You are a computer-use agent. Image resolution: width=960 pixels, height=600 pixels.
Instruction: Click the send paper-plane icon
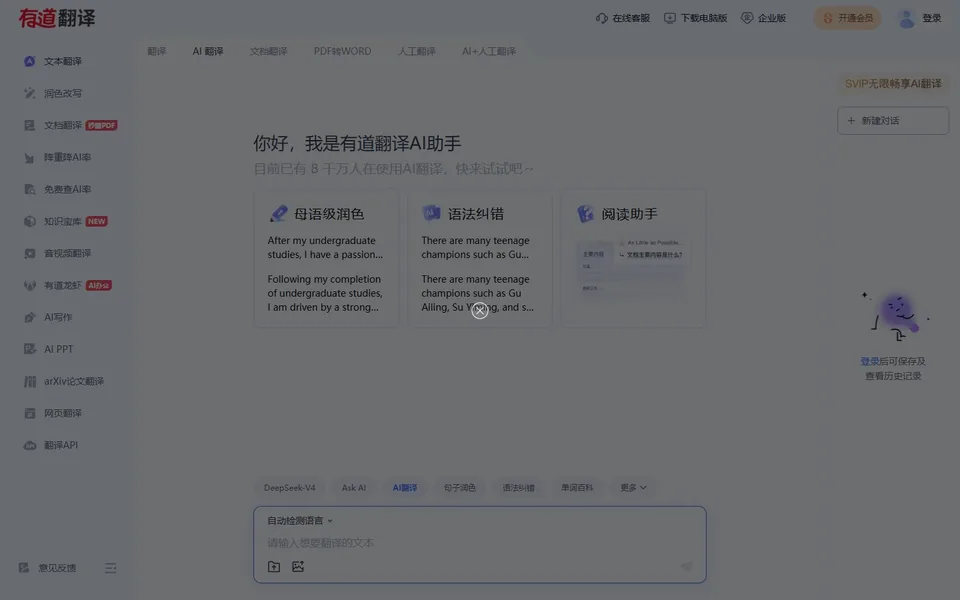click(x=686, y=566)
